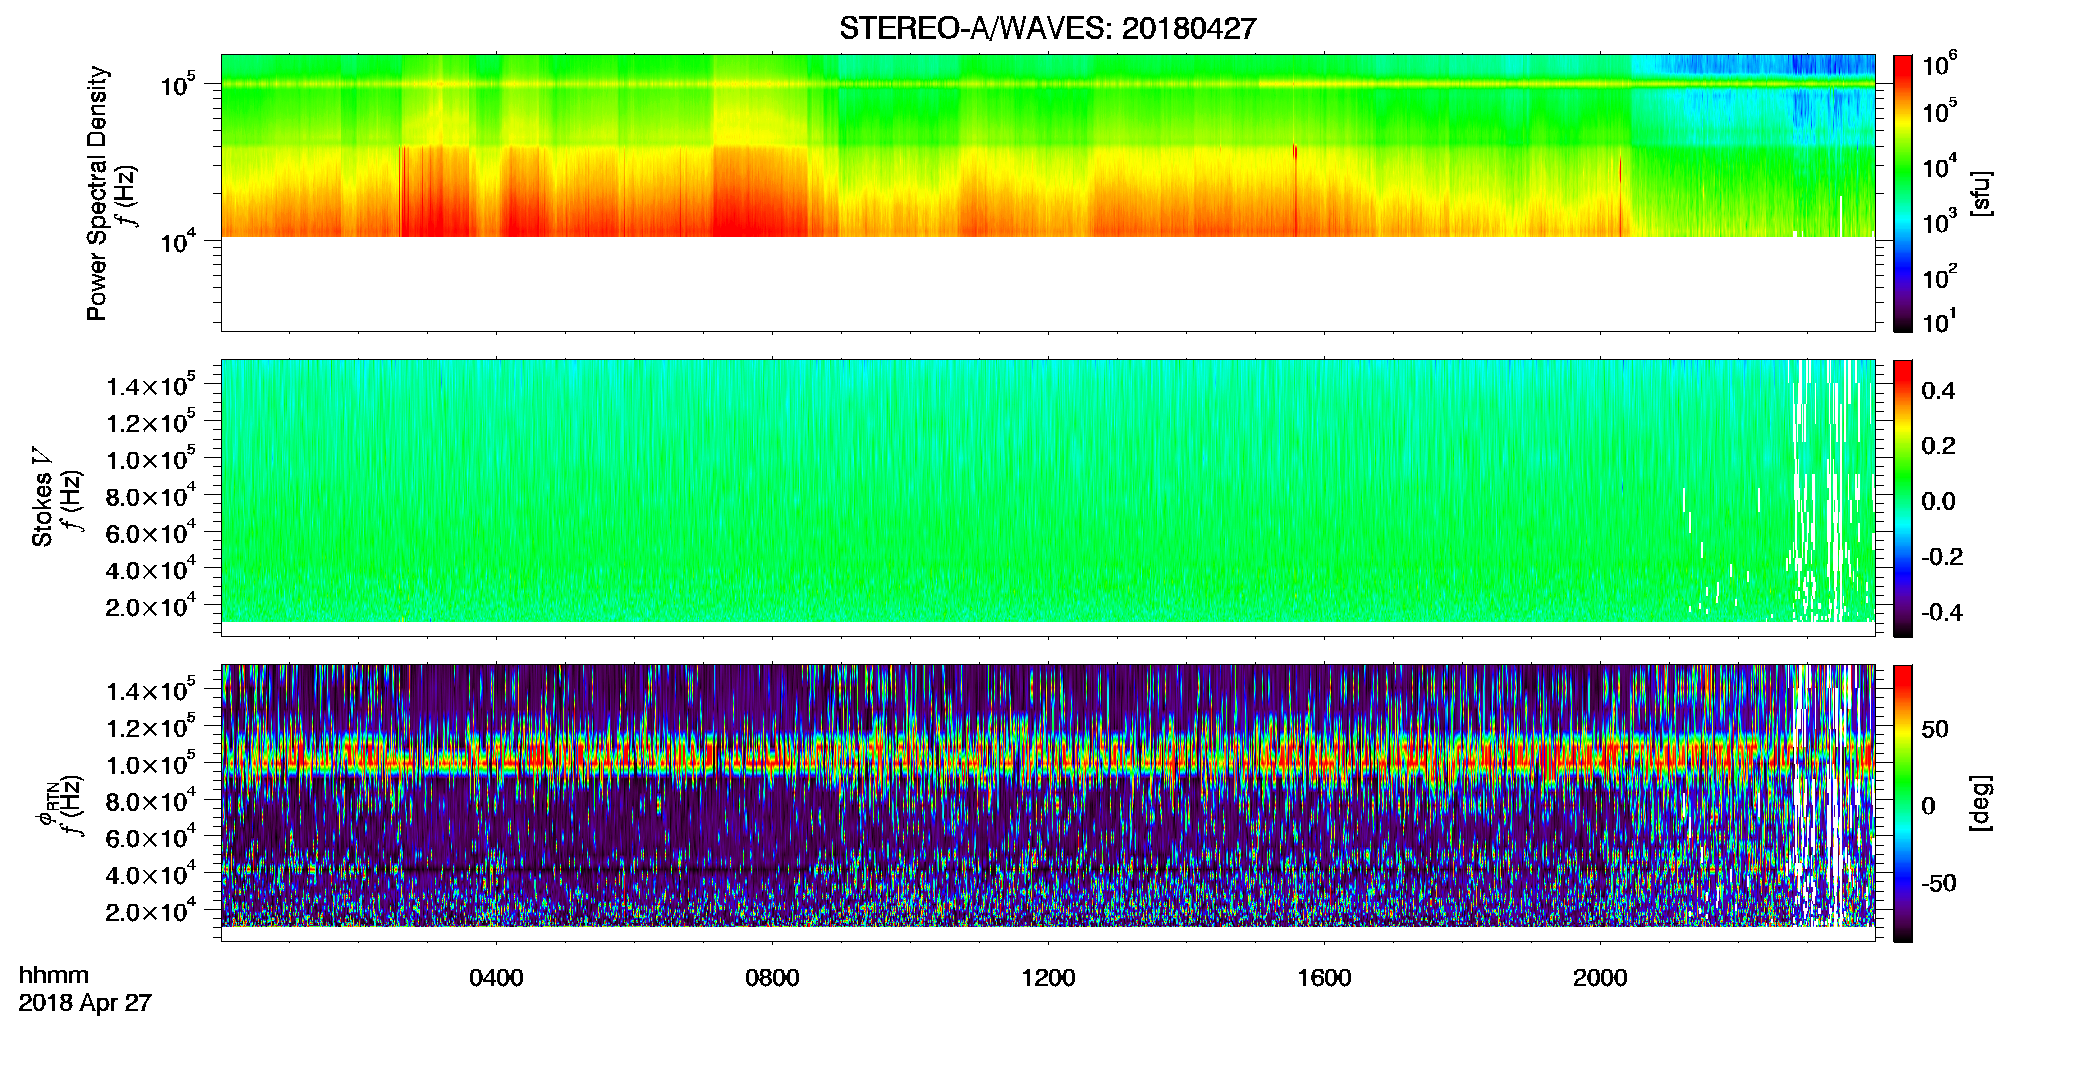The height and width of the screenshot is (1080, 2096).
Task: Click the 2.0×10^4 tick in Stokes V panel
Action: tap(151, 606)
